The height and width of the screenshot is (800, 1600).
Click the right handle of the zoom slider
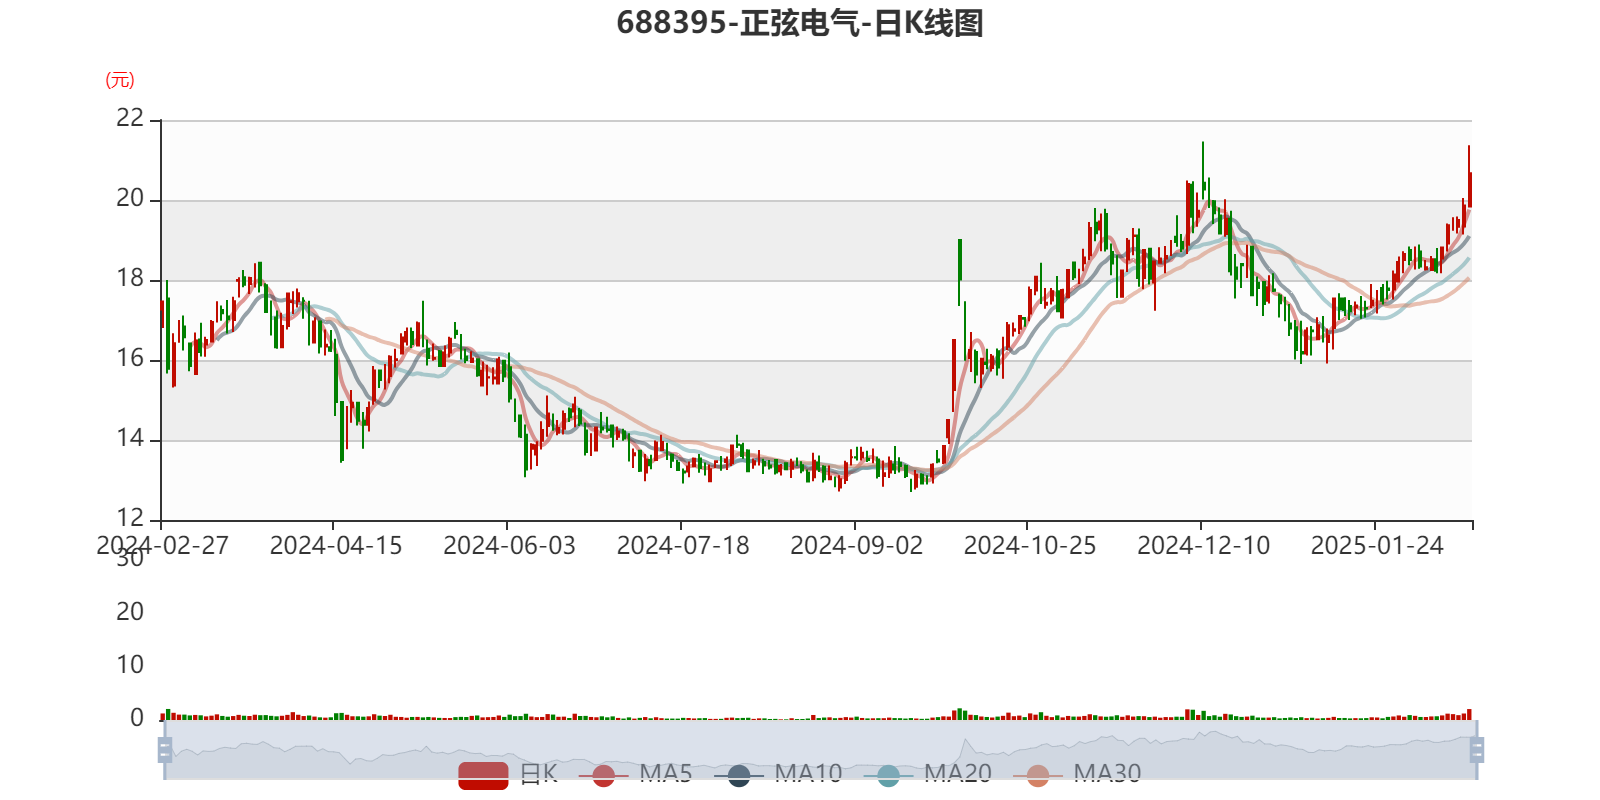(x=1478, y=749)
